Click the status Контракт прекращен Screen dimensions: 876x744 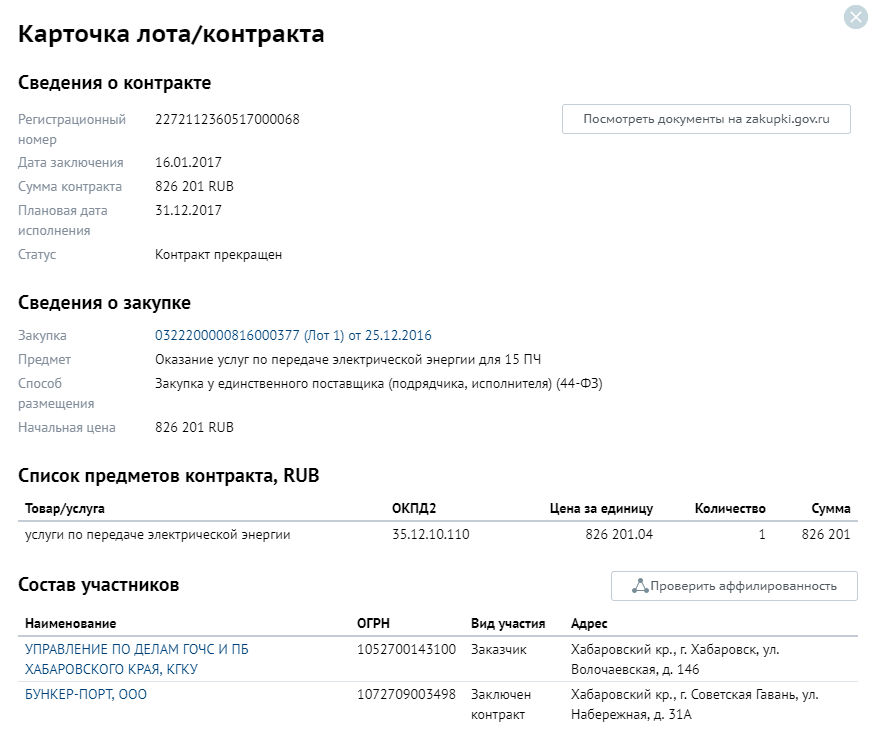218,254
